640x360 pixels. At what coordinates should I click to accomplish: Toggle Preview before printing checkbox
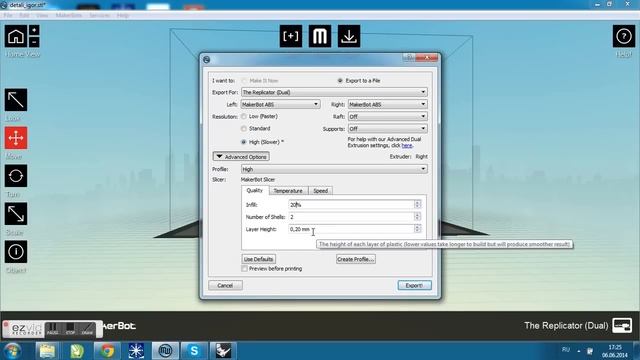coord(244,269)
